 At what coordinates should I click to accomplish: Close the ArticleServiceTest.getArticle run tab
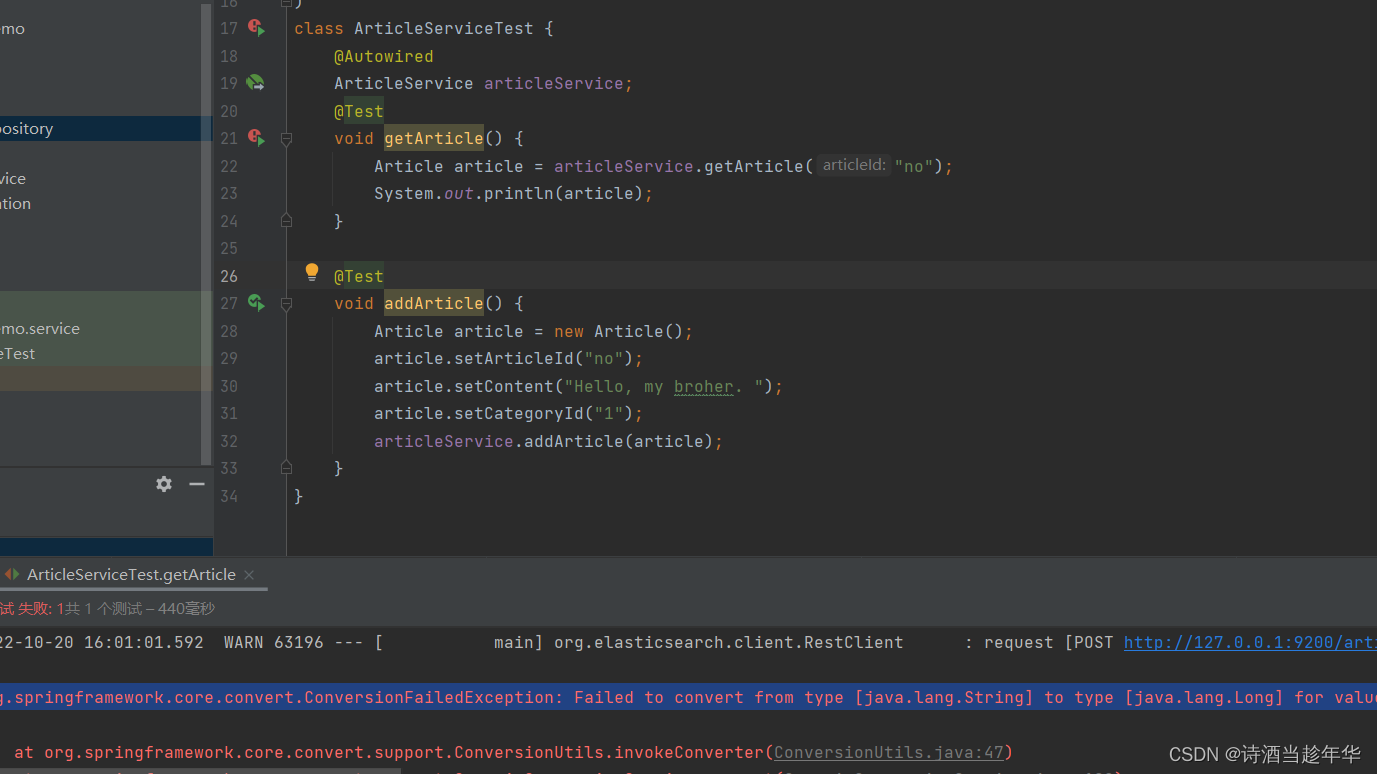249,575
